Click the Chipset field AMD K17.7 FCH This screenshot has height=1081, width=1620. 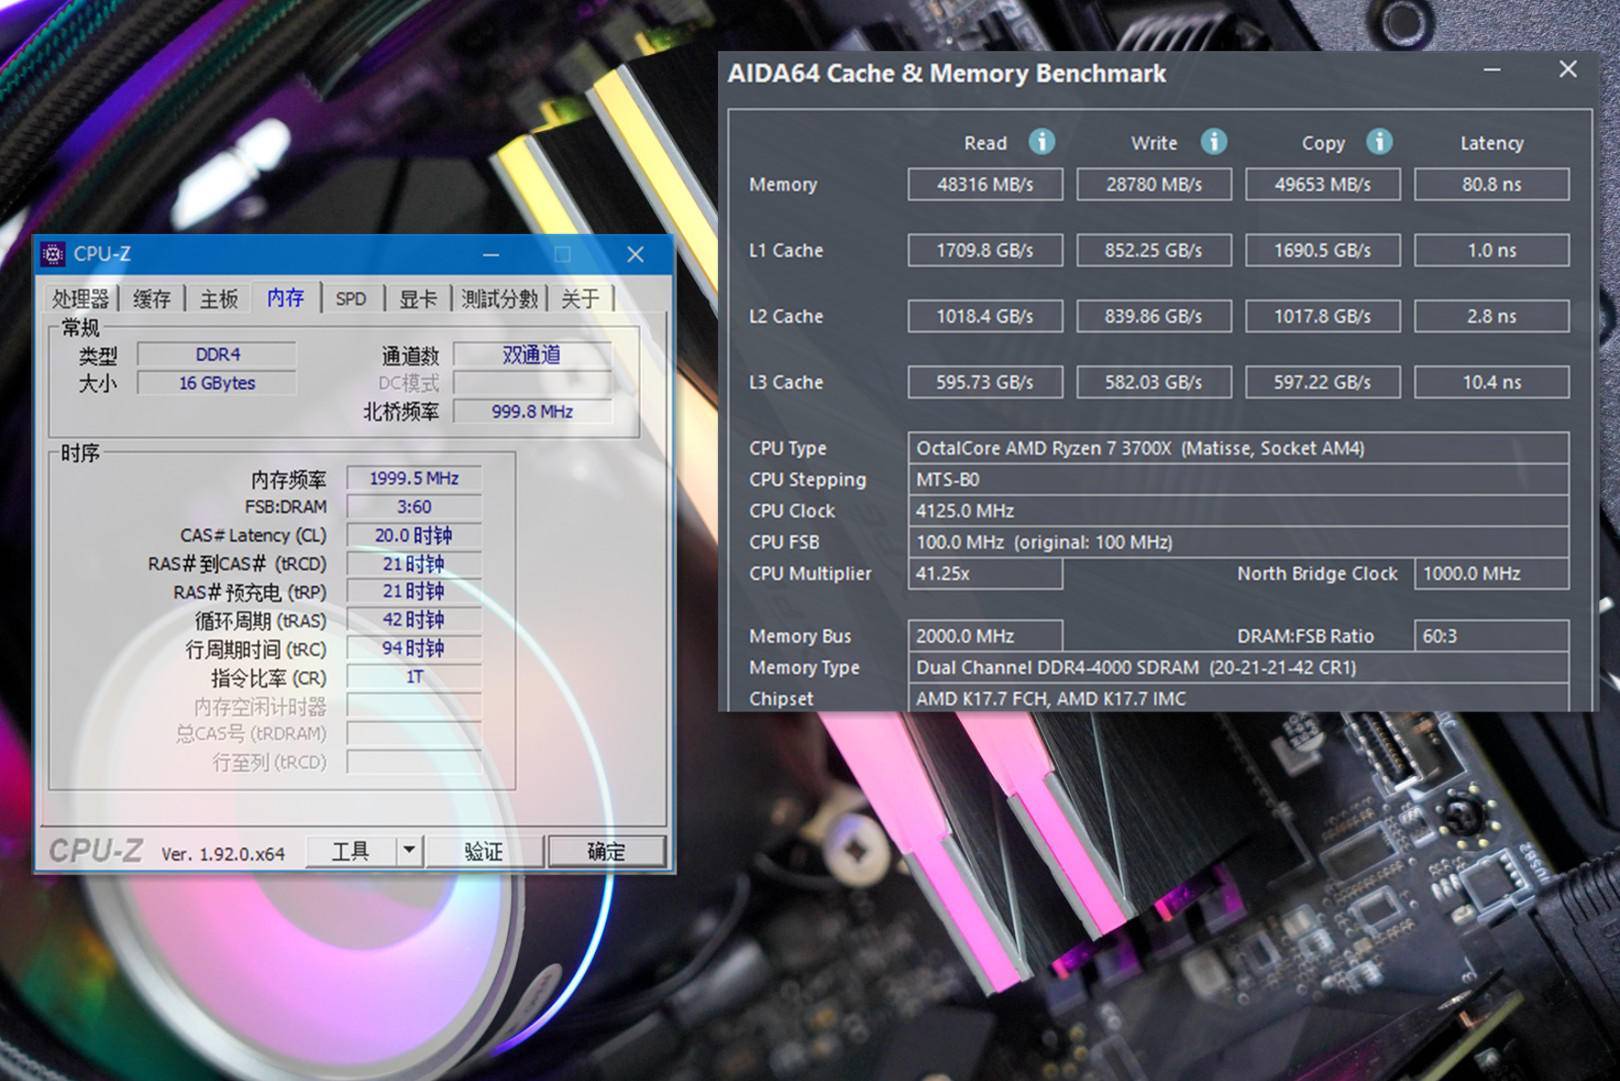point(1238,698)
